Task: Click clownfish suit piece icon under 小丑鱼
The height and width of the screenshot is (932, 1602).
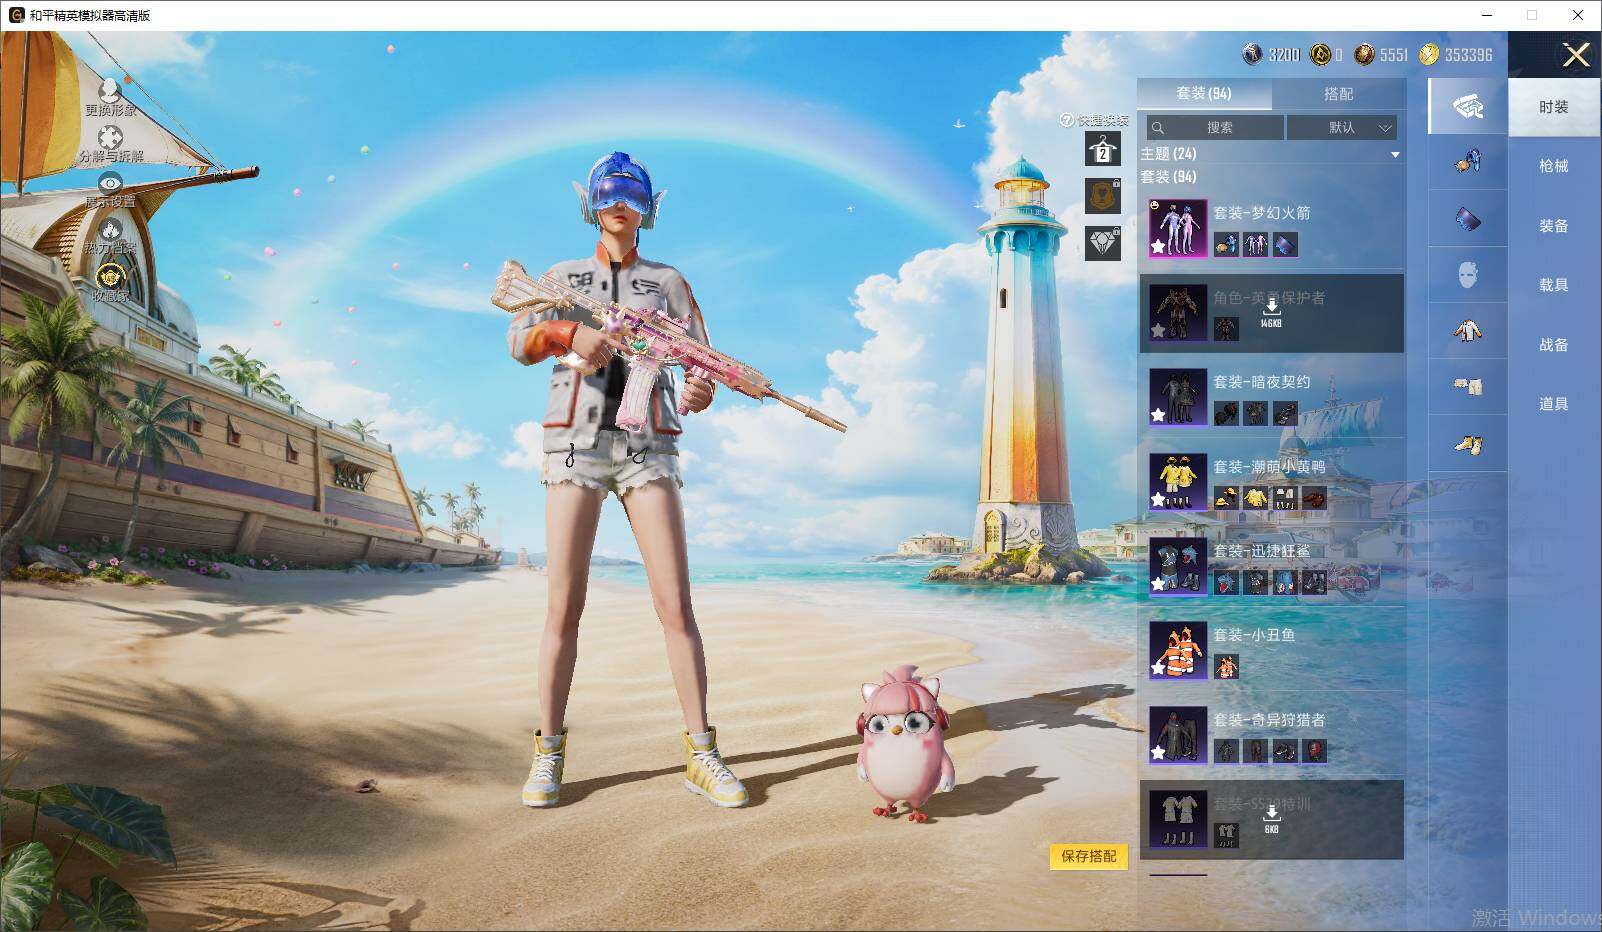Action: pos(1226,667)
